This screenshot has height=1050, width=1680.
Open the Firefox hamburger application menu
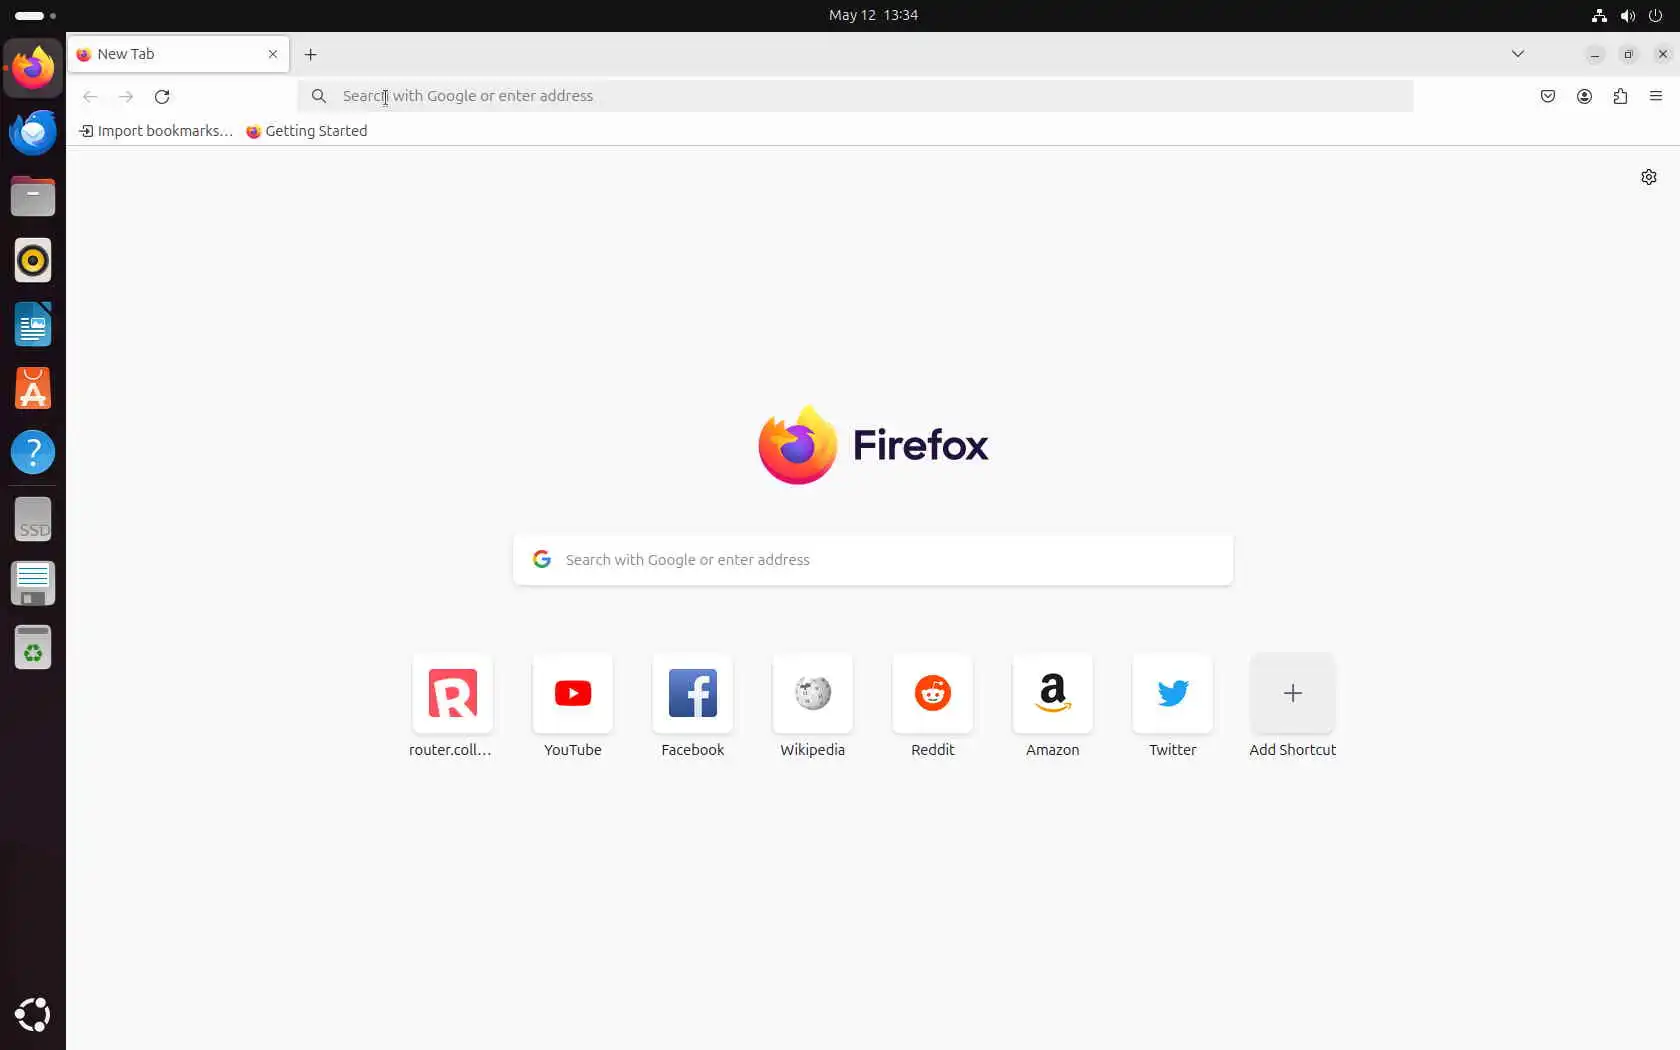(1656, 96)
